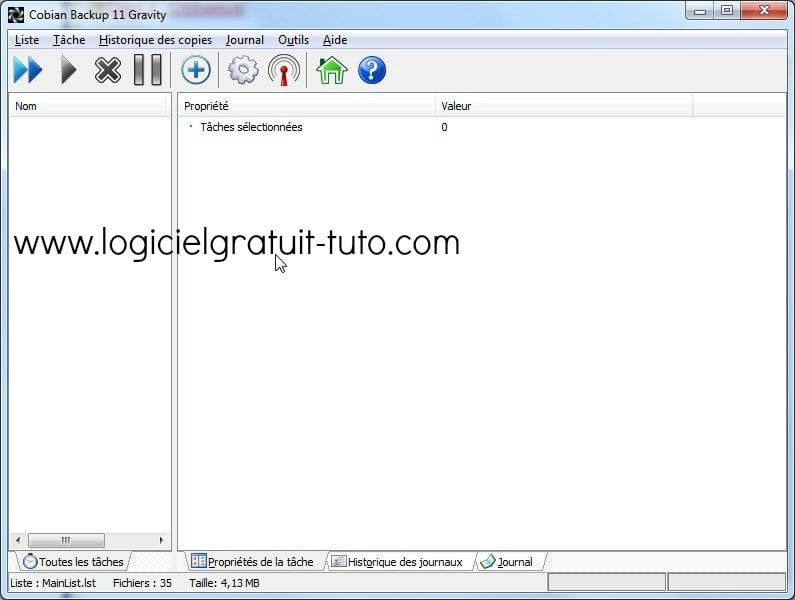Click the Cobian Backup title bar logo
The image size is (795, 600).
coord(16,15)
